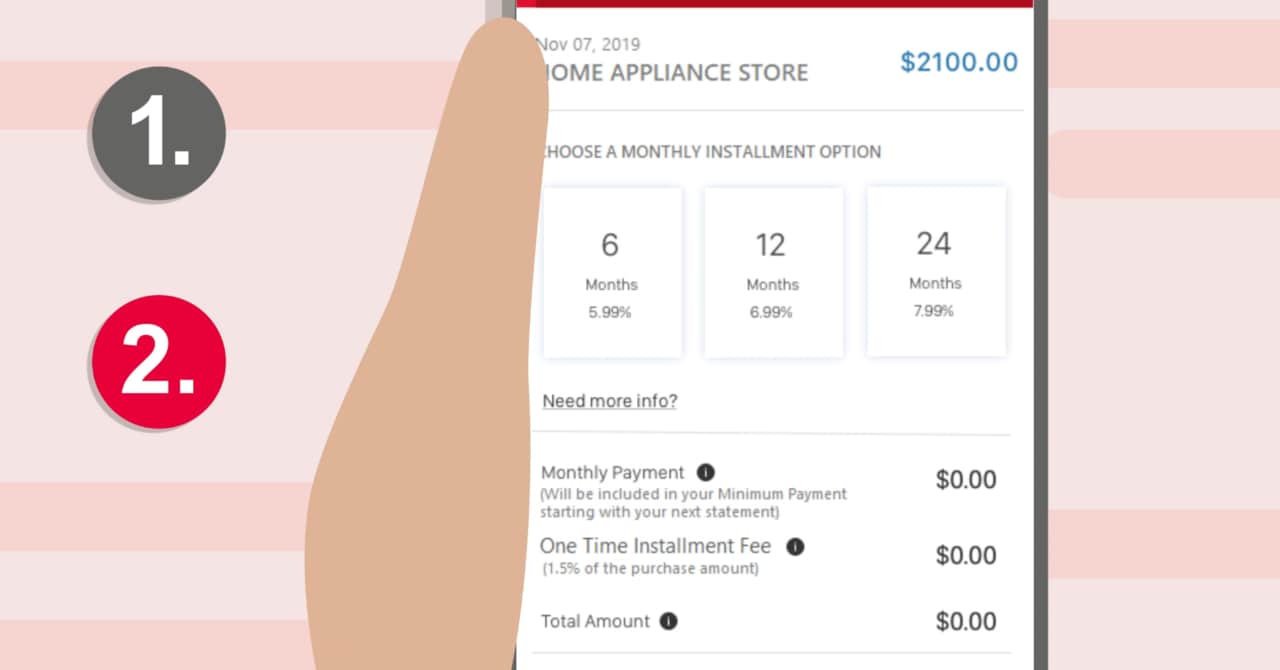The width and height of the screenshot is (1280, 670).
Task: Click the Total Amount info icon
Action: point(668,621)
